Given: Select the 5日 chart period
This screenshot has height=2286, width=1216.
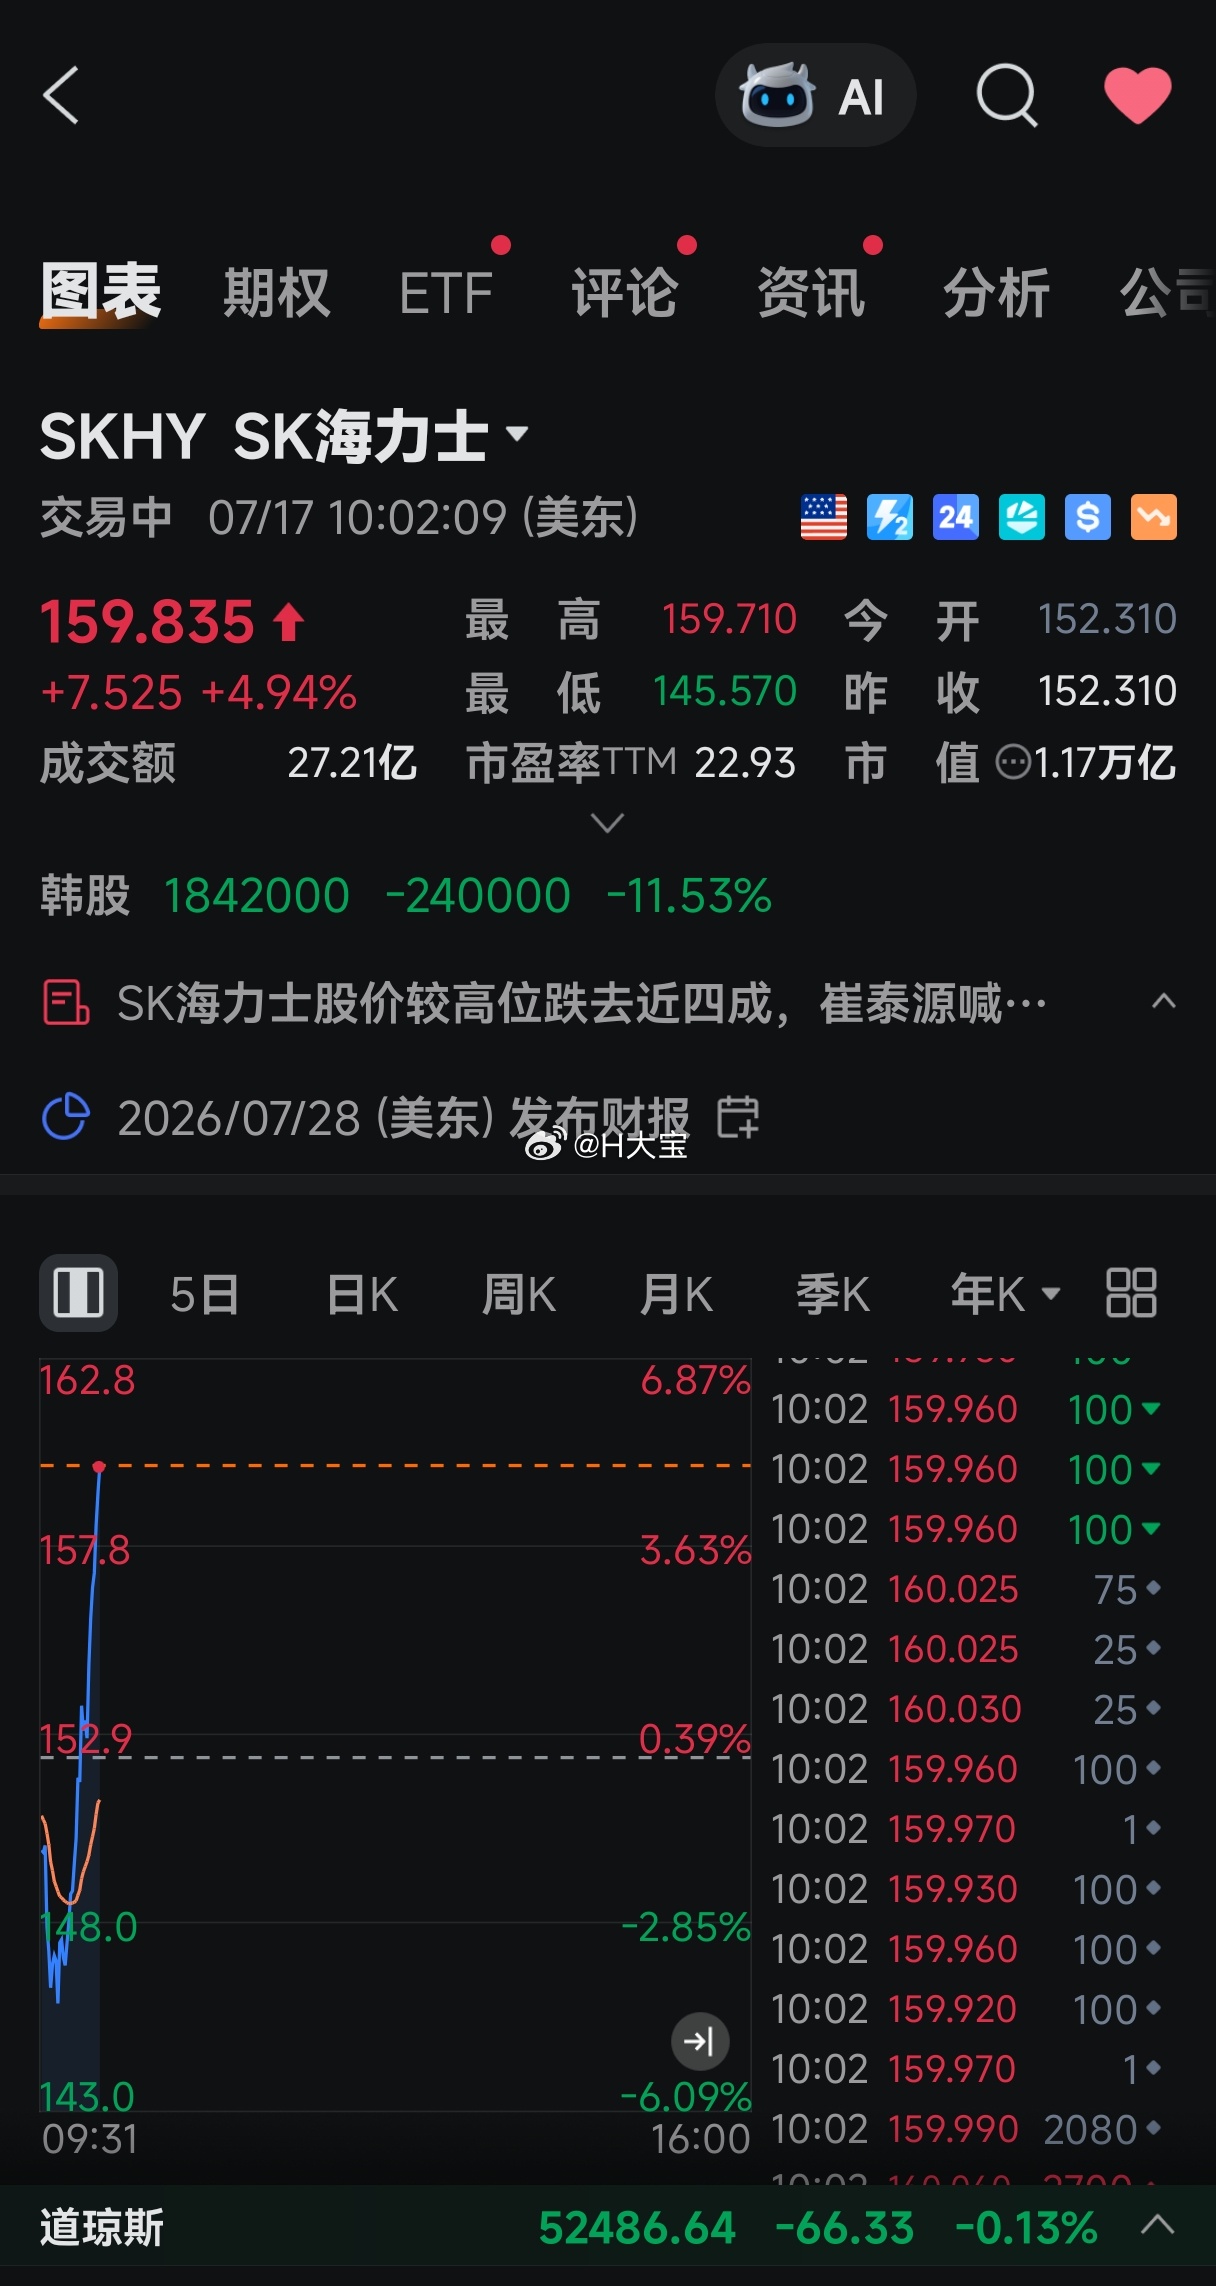Looking at the screenshot, I should click(x=204, y=1294).
